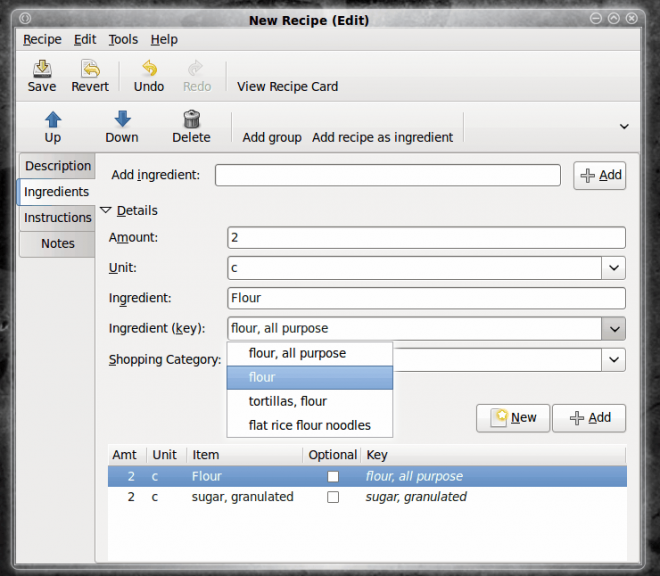Expand the toolbar overflow chevron

tap(624, 127)
